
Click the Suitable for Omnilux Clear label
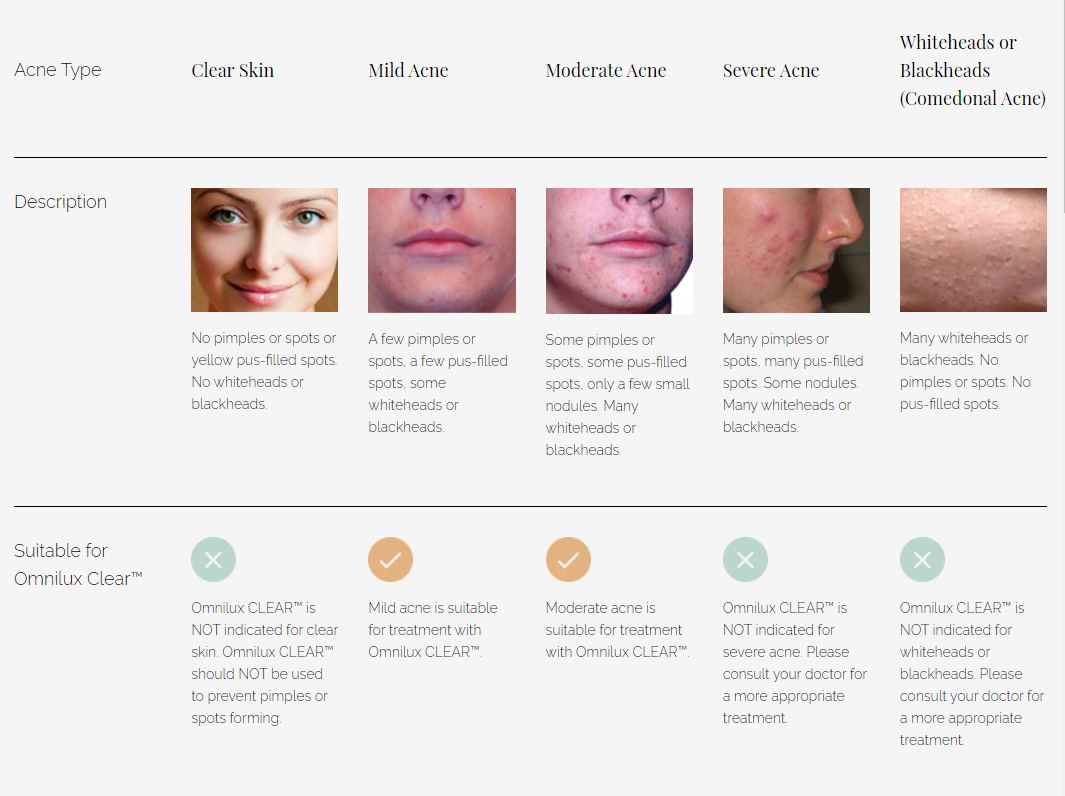[78, 564]
